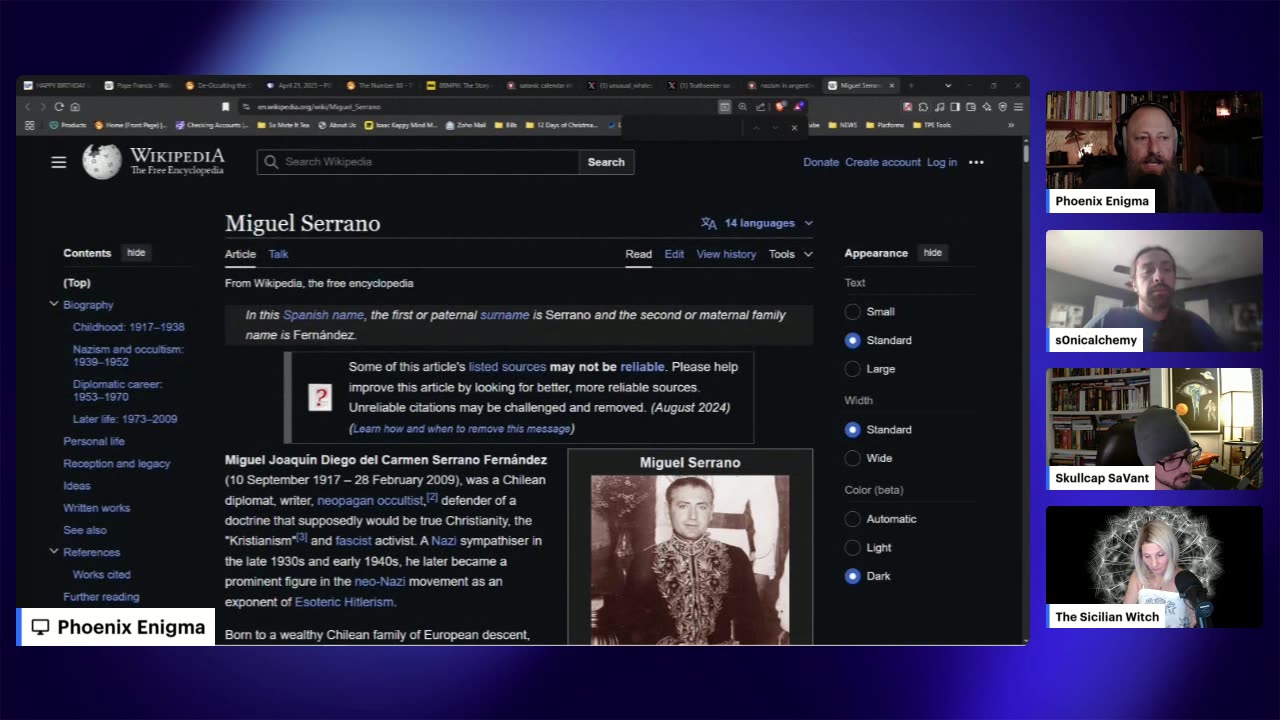Switch to the Pope Francis browser tab
The width and height of the screenshot is (1280, 720).
137,86
